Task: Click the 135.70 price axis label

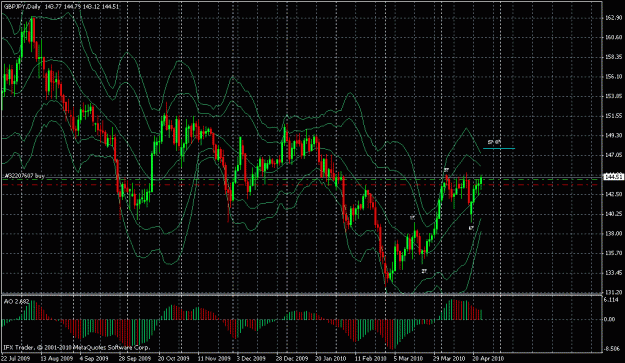Action: click(613, 253)
